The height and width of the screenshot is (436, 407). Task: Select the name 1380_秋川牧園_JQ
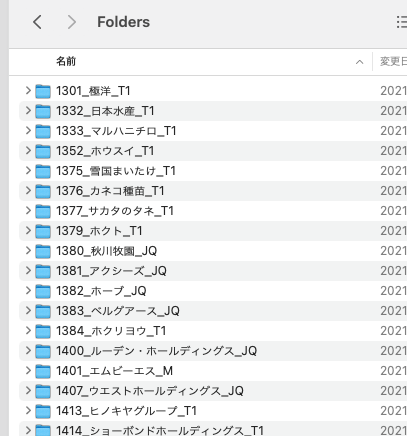click(x=106, y=251)
